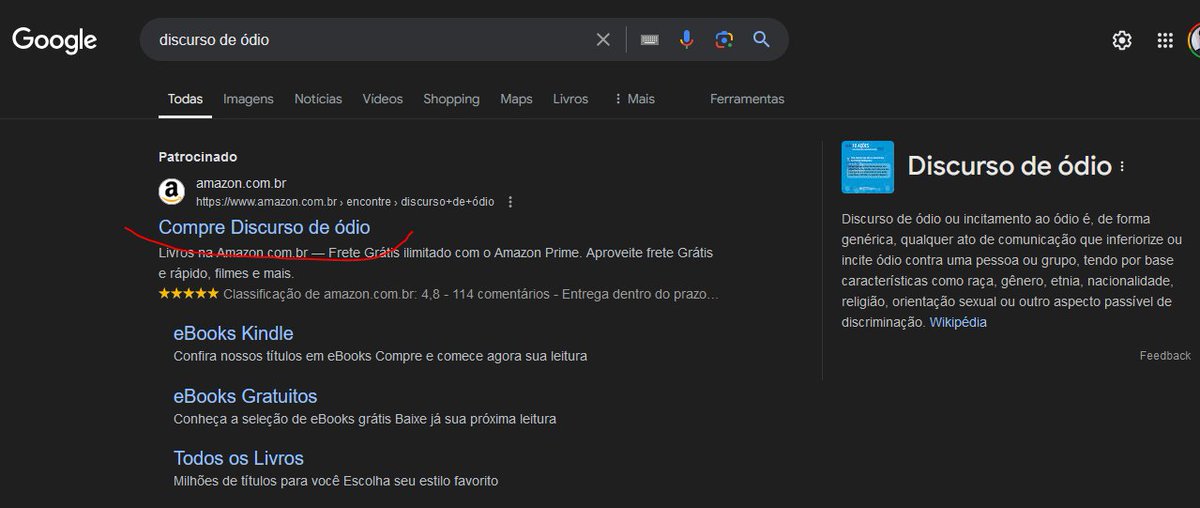Image resolution: width=1200 pixels, height=508 pixels.
Task: Open quick settings gear icon
Action: click(x=1122, y=40)
